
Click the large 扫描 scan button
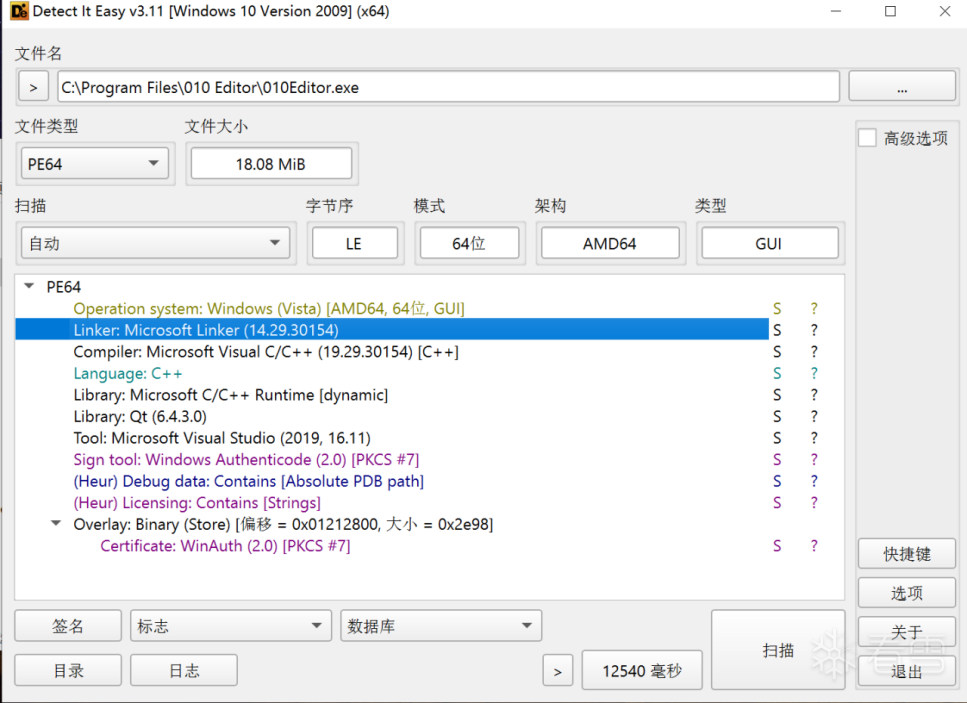point(778,650)
